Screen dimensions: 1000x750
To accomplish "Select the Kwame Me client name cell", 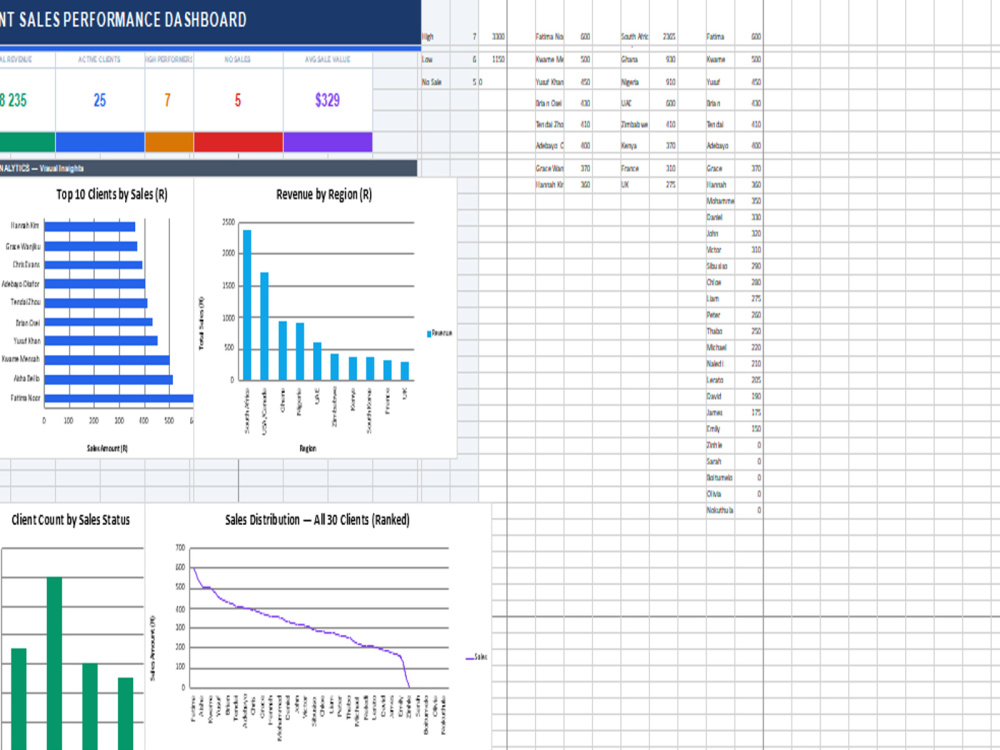I will pyautogui.click(x=549, y=59).
